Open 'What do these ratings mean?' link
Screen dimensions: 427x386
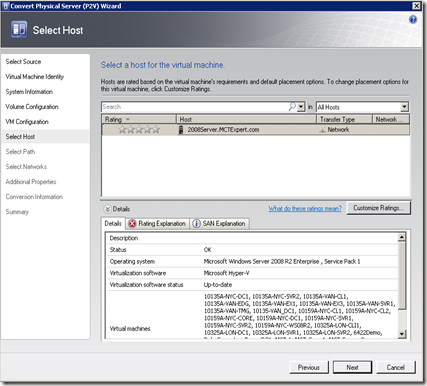tap(305, 209)
